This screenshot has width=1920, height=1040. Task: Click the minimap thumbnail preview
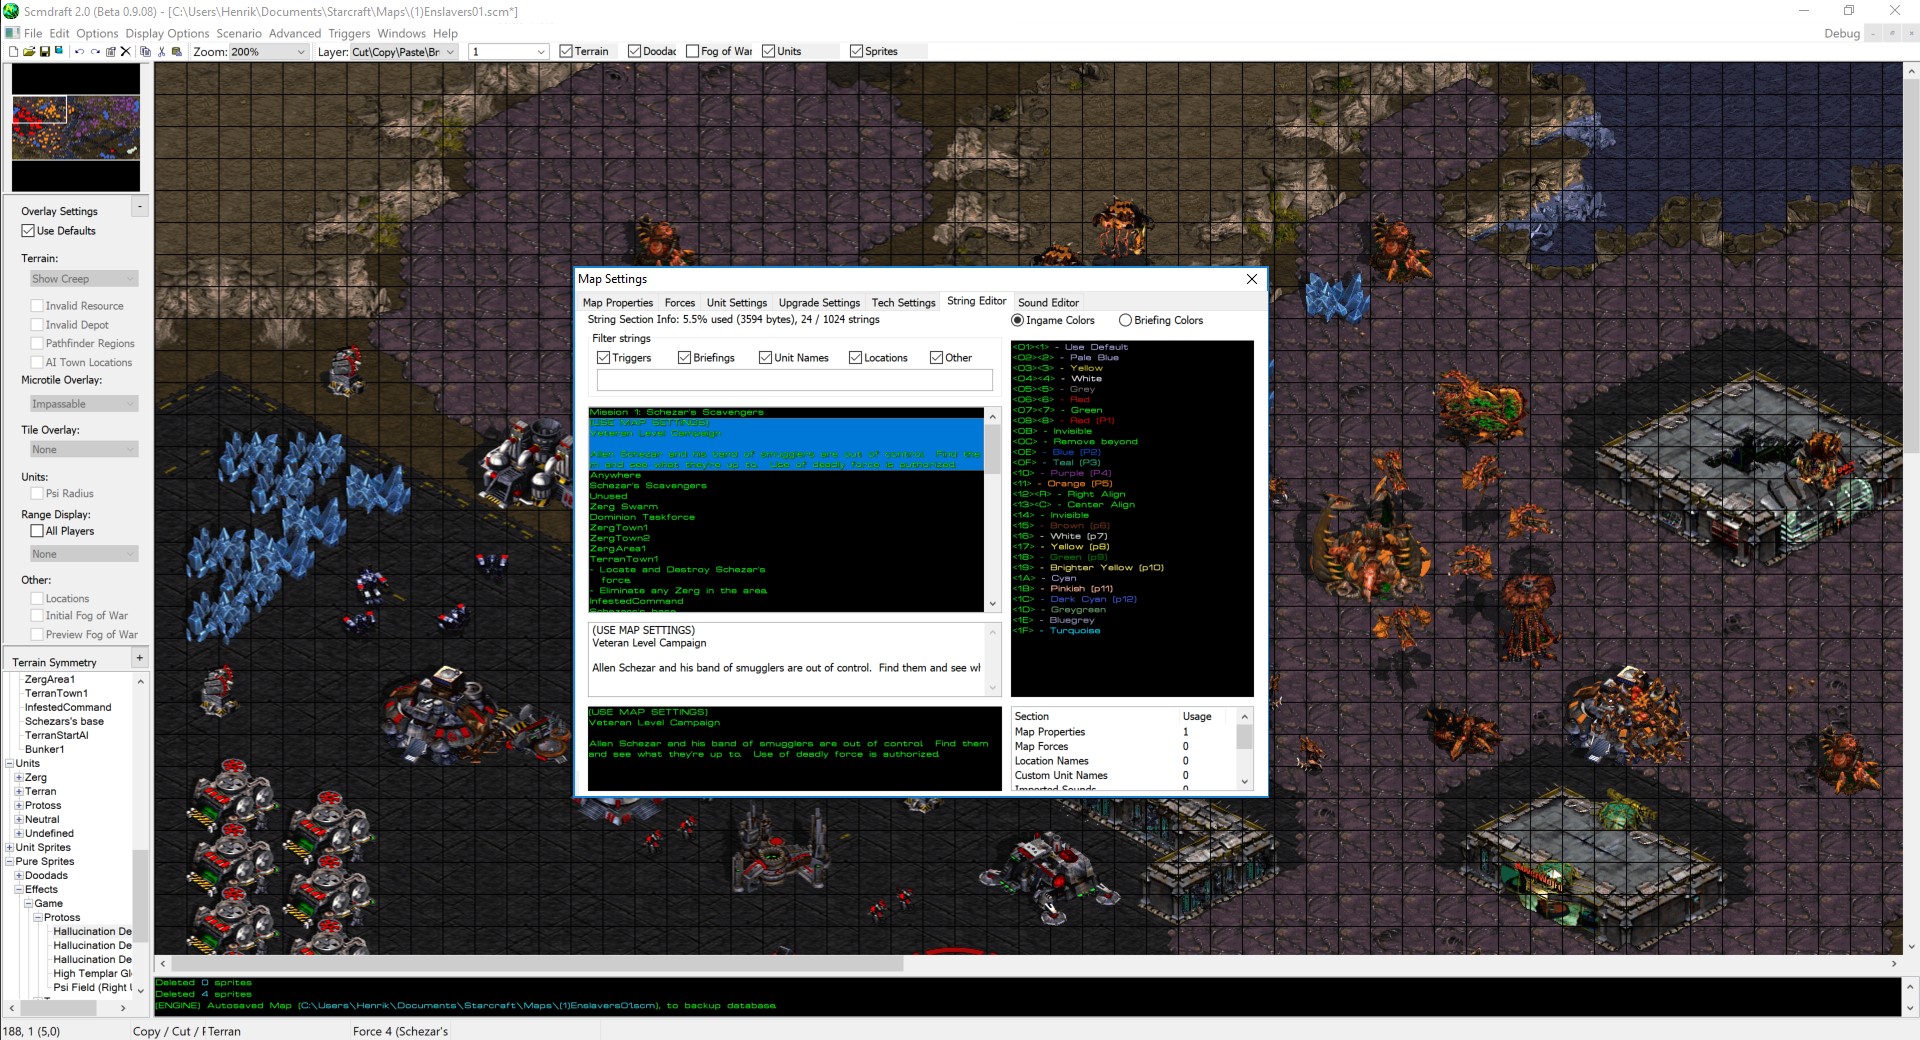point(76,127)
